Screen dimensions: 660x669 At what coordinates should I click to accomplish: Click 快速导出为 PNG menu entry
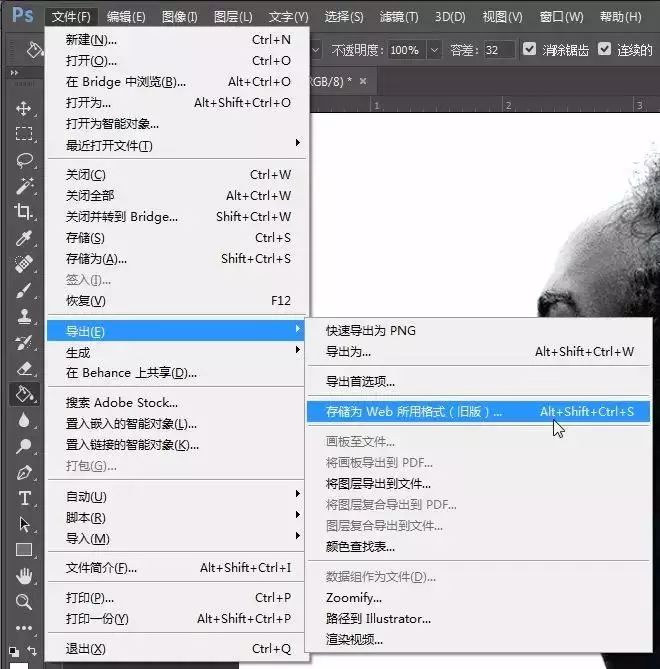pos(371,331)
